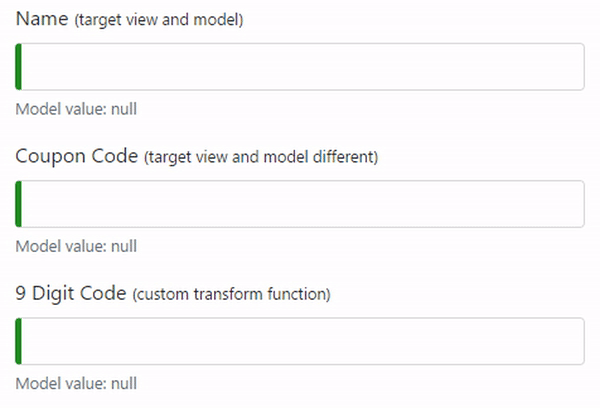This screenshot has height=408, width=600.
Task: Click the "(target view and model)" hint text
Action: click(158, 20)
